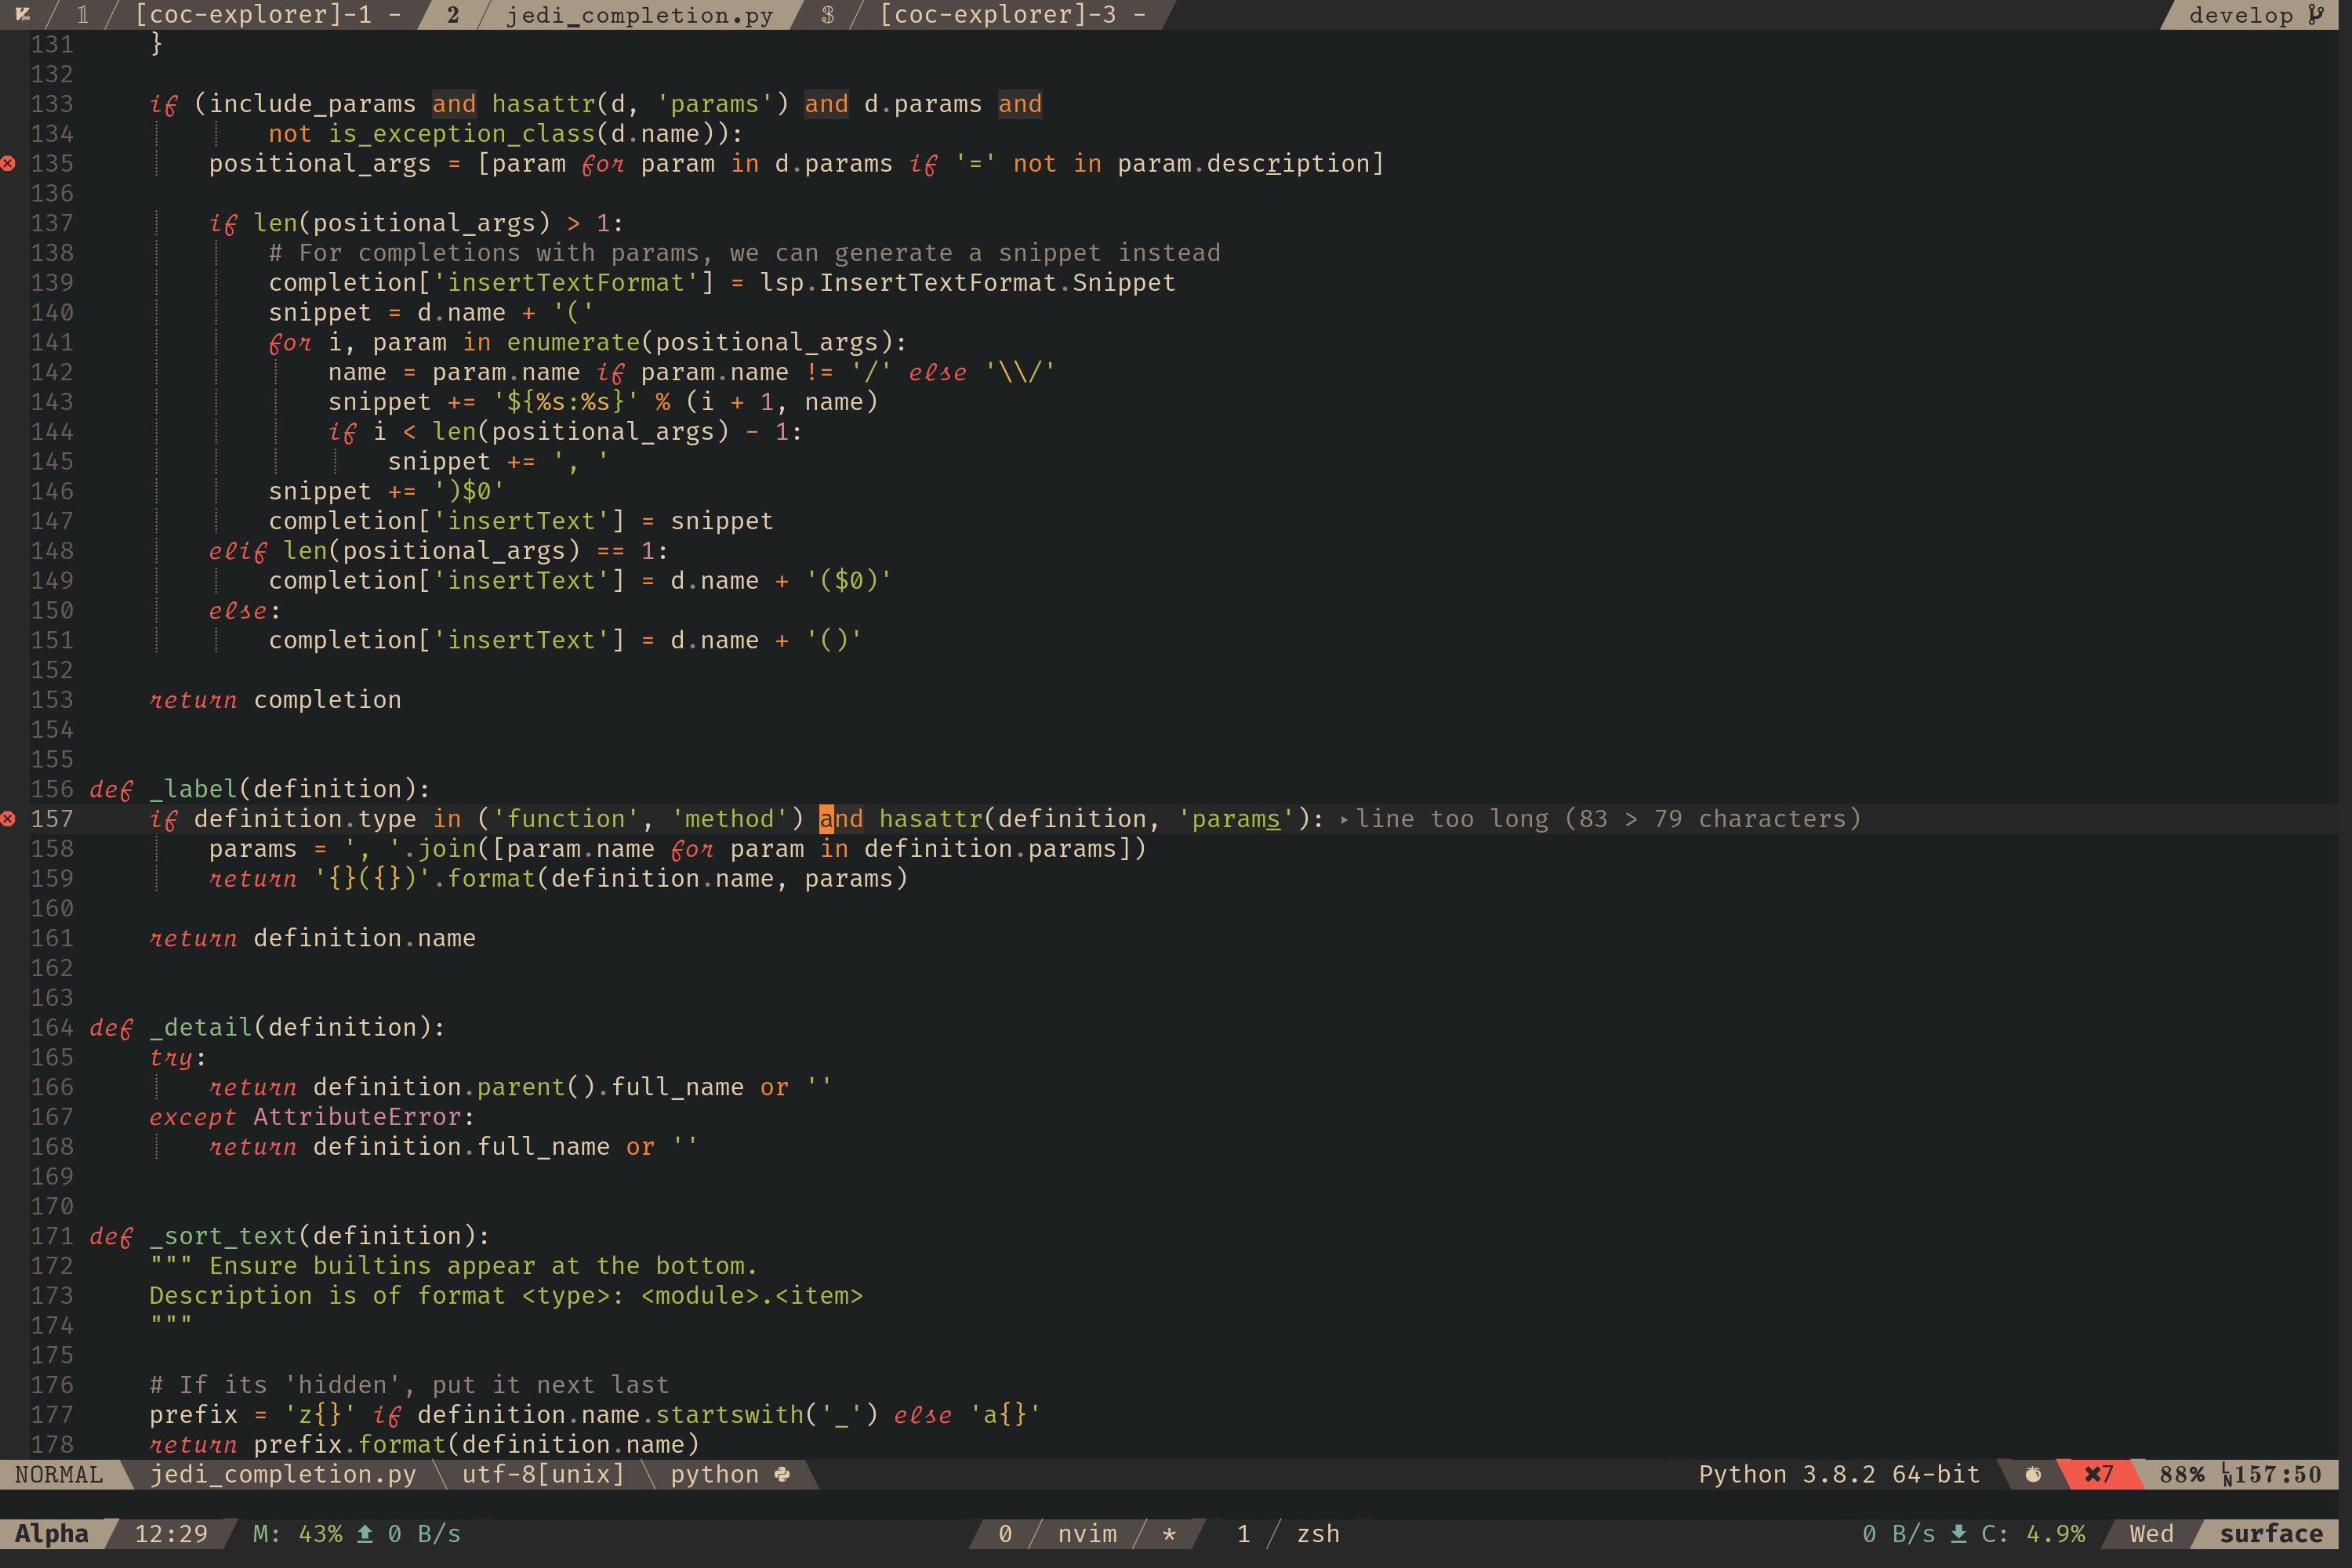
Task: Click line number 133 in the gutter
Action: point(52,104)
